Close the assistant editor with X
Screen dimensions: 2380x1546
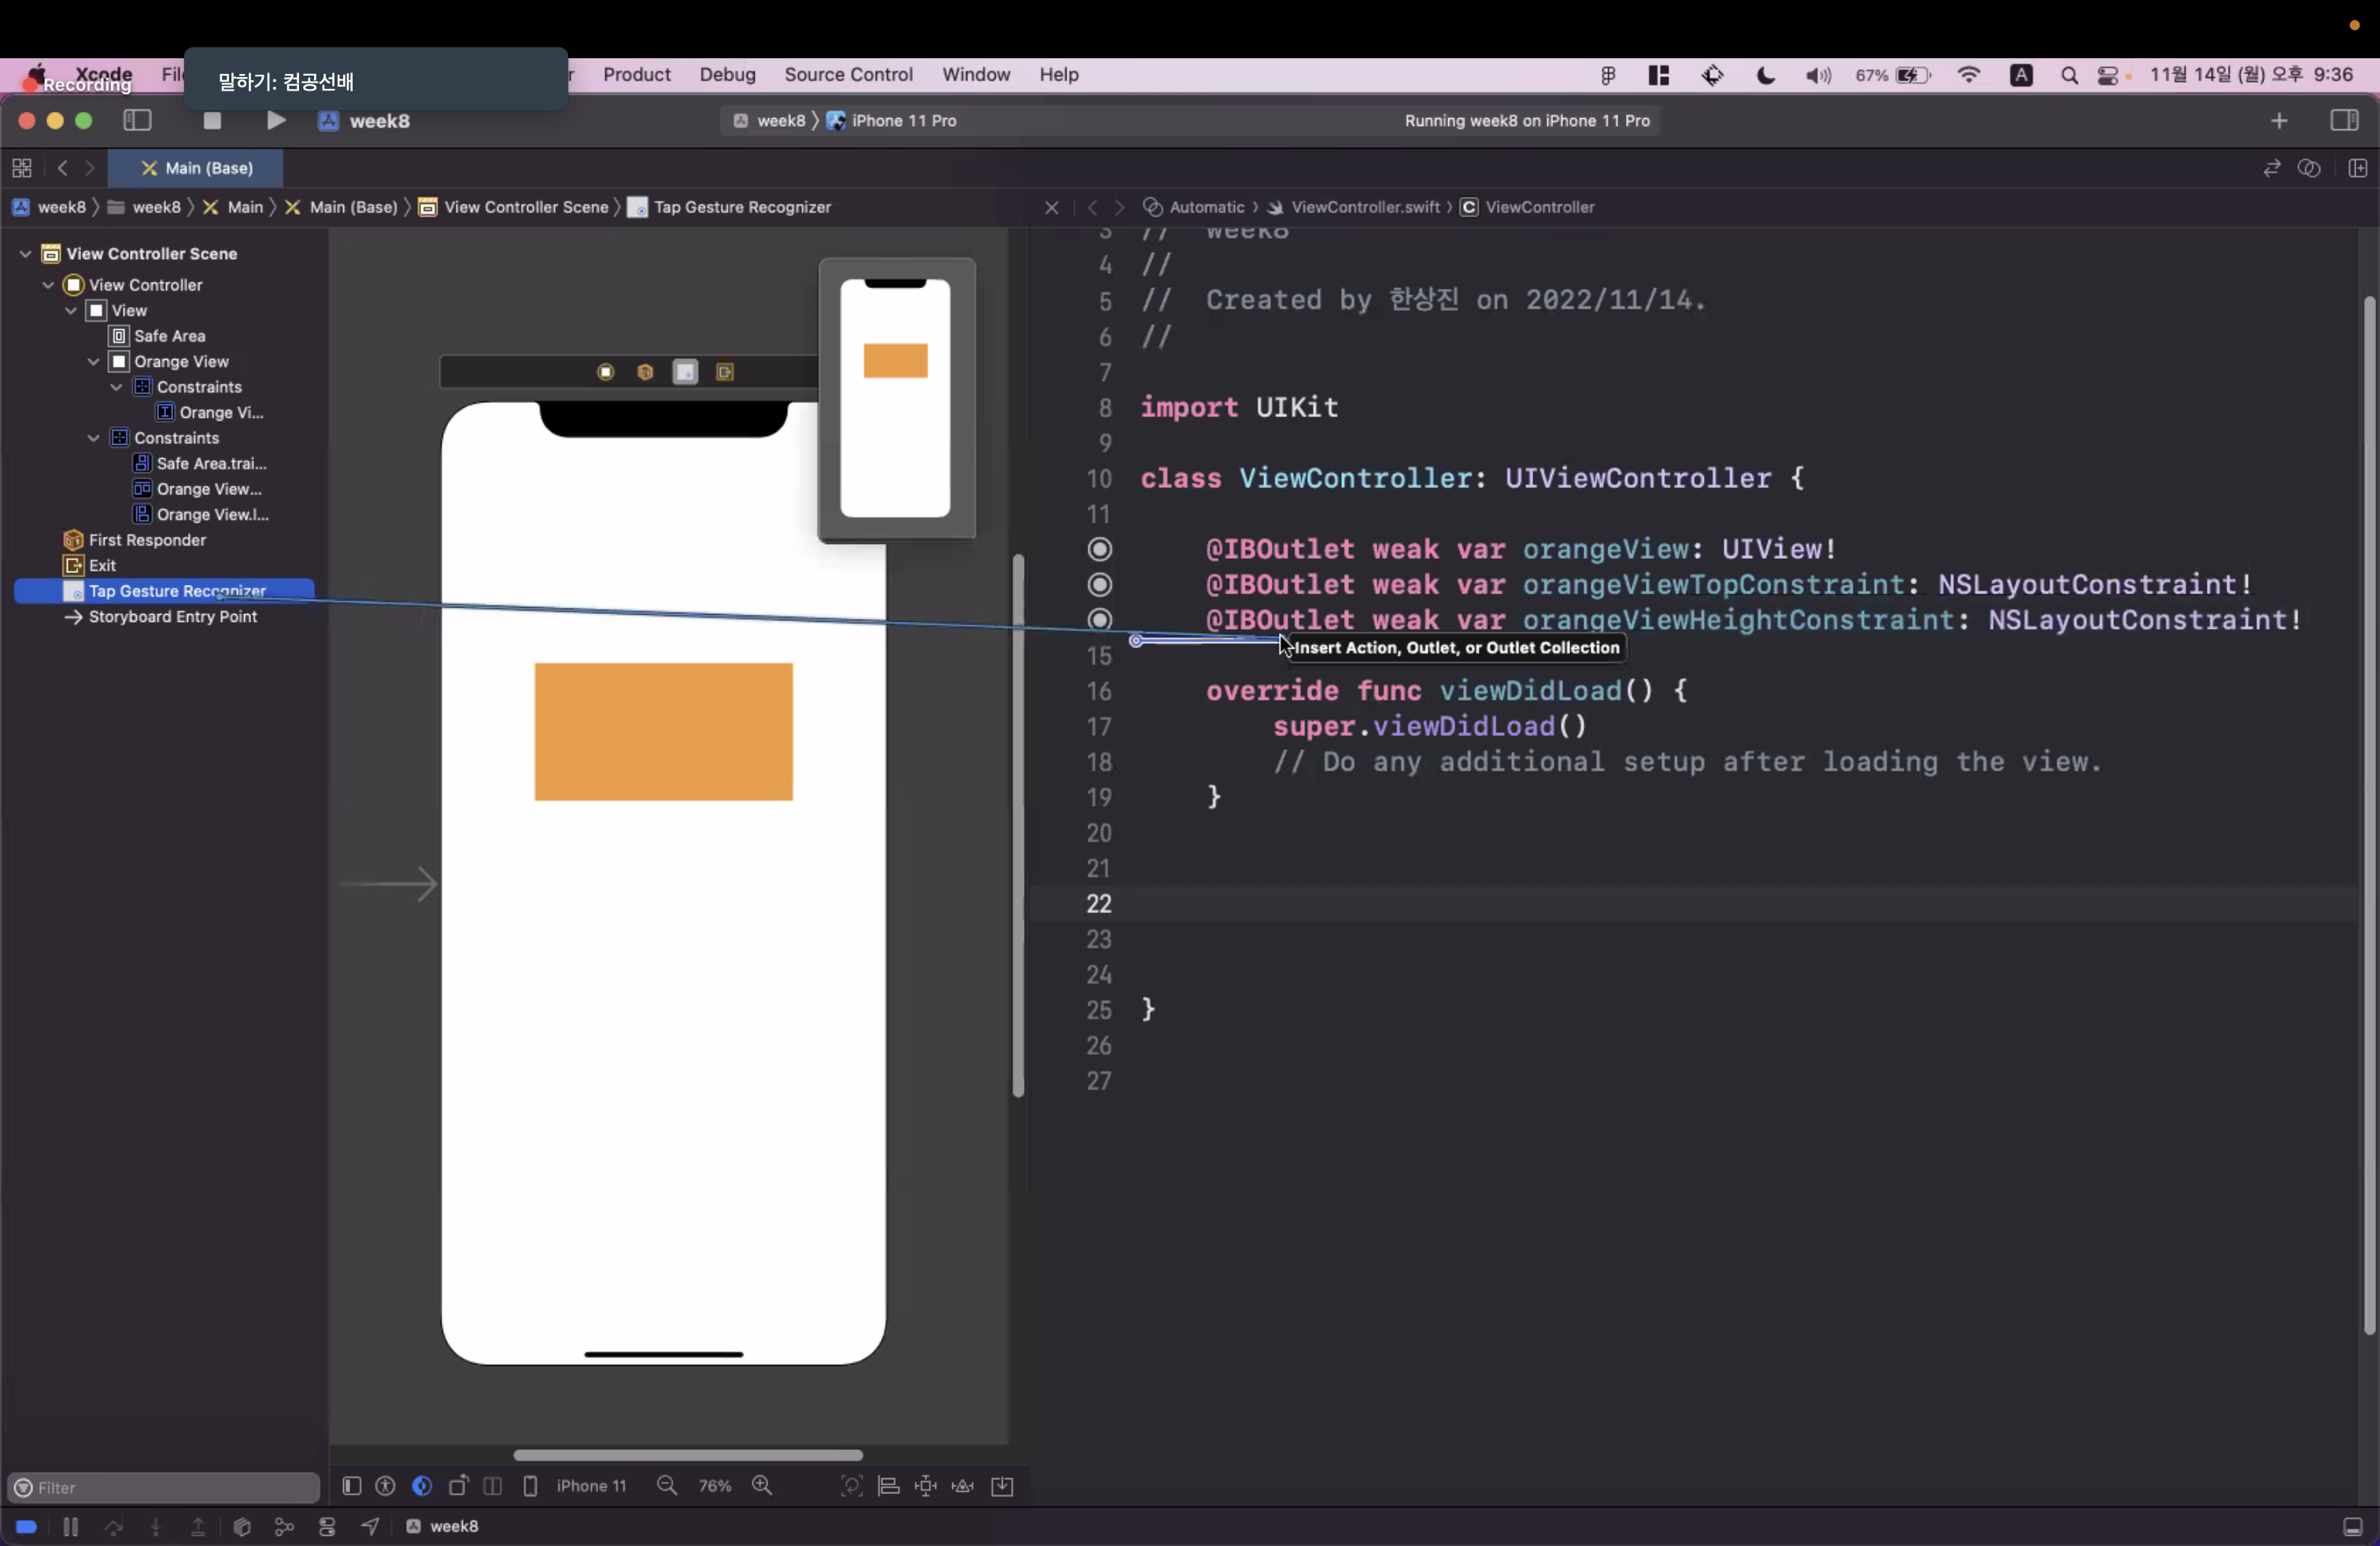1051,207
